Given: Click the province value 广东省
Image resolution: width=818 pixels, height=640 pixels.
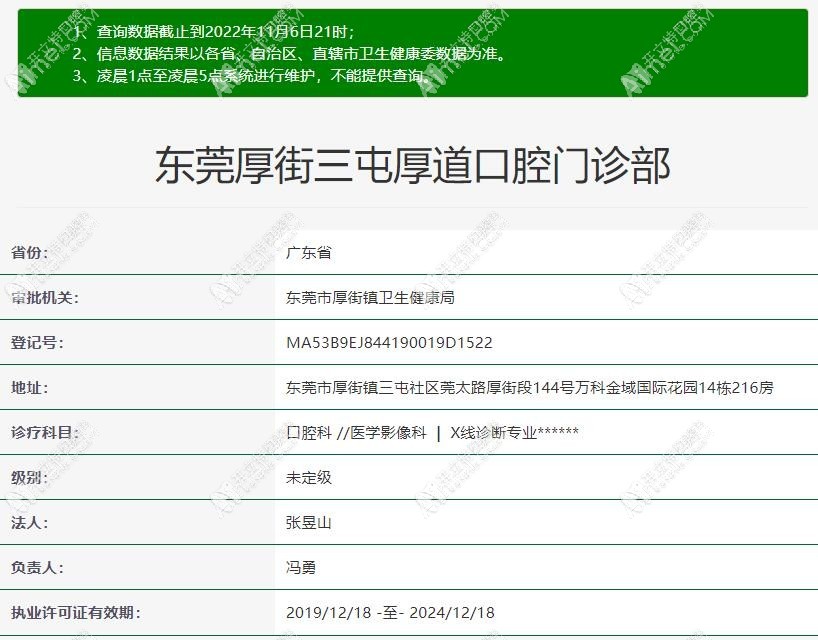Looking at the screenshot, I should [308, 253].
